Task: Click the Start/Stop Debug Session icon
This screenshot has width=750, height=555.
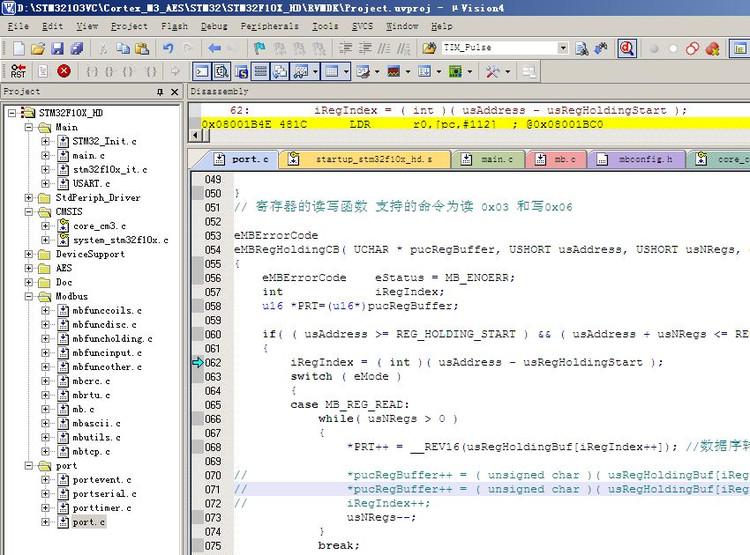Action: point(627,48)
